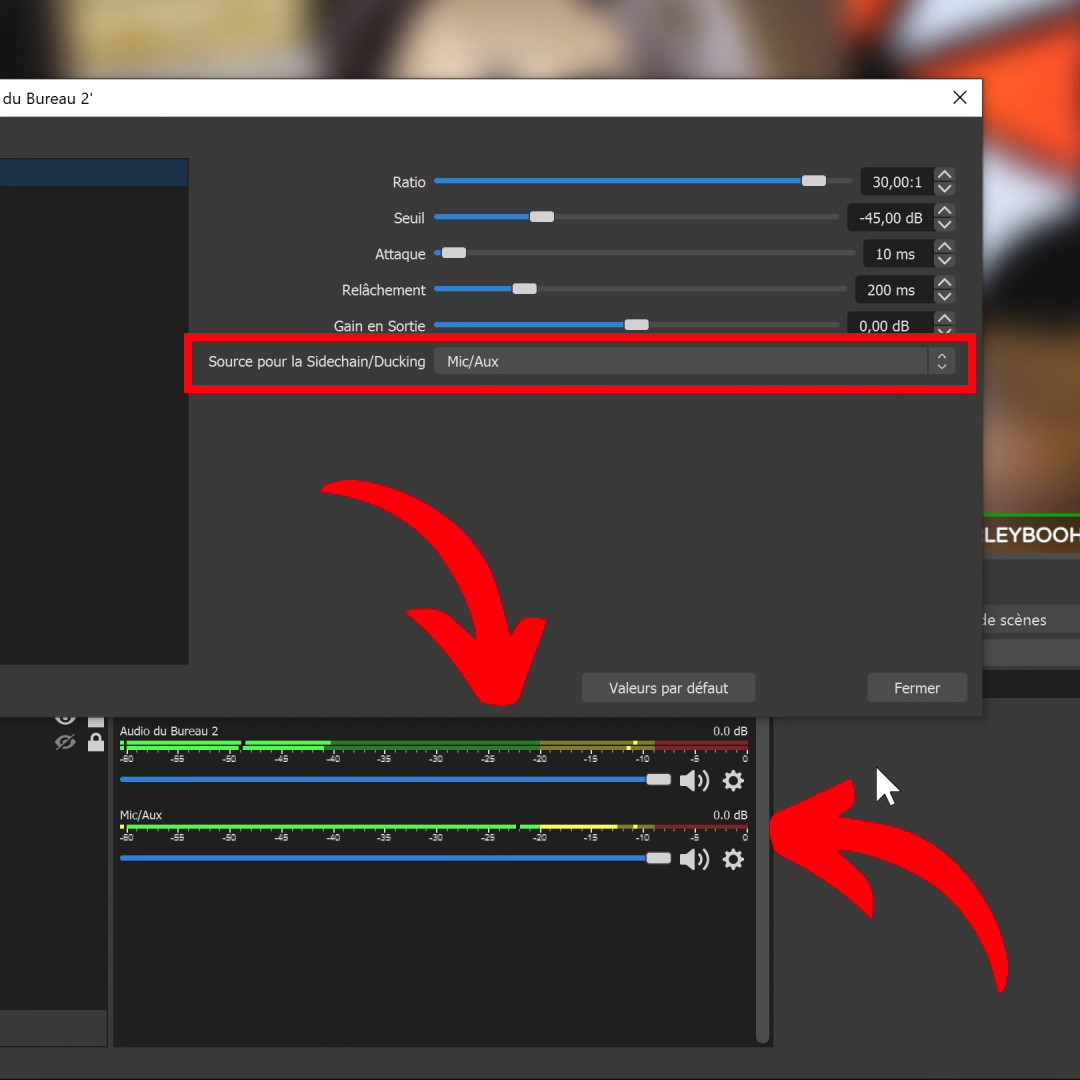This screenshot has width=1080, height=1080.
Task: Click the Ratio value field 30,00:1
Action: 896,182
